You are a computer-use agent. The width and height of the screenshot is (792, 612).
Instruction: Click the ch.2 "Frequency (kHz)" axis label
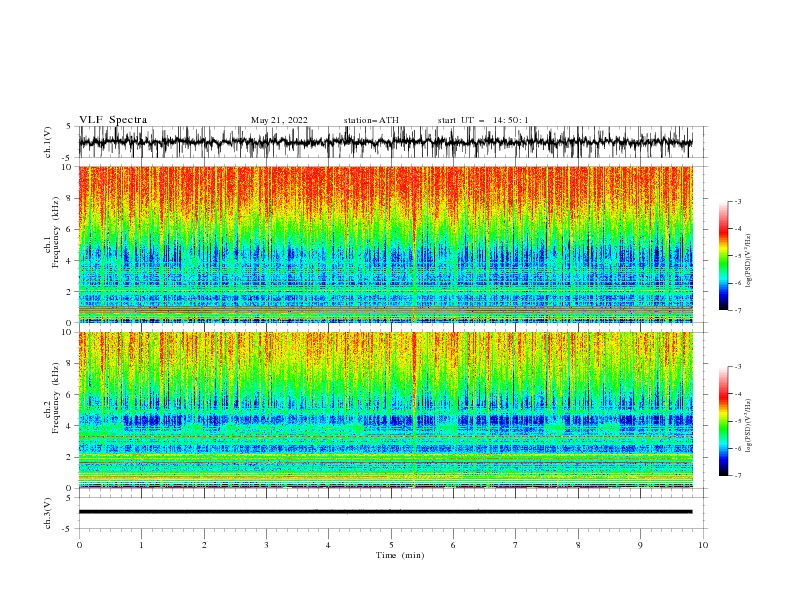56,398
